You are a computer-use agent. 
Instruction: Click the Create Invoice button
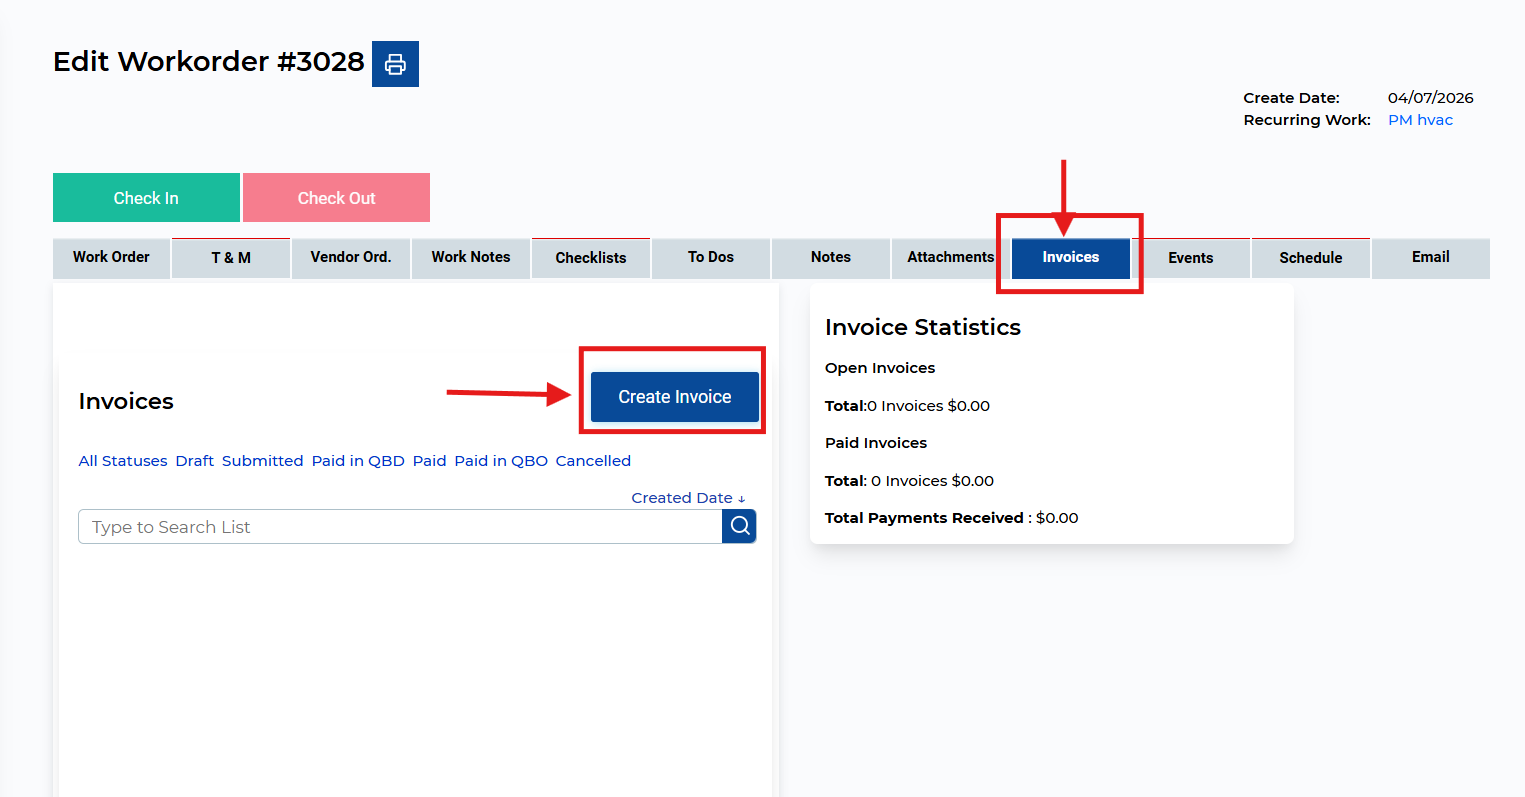[x=674, y=397]
